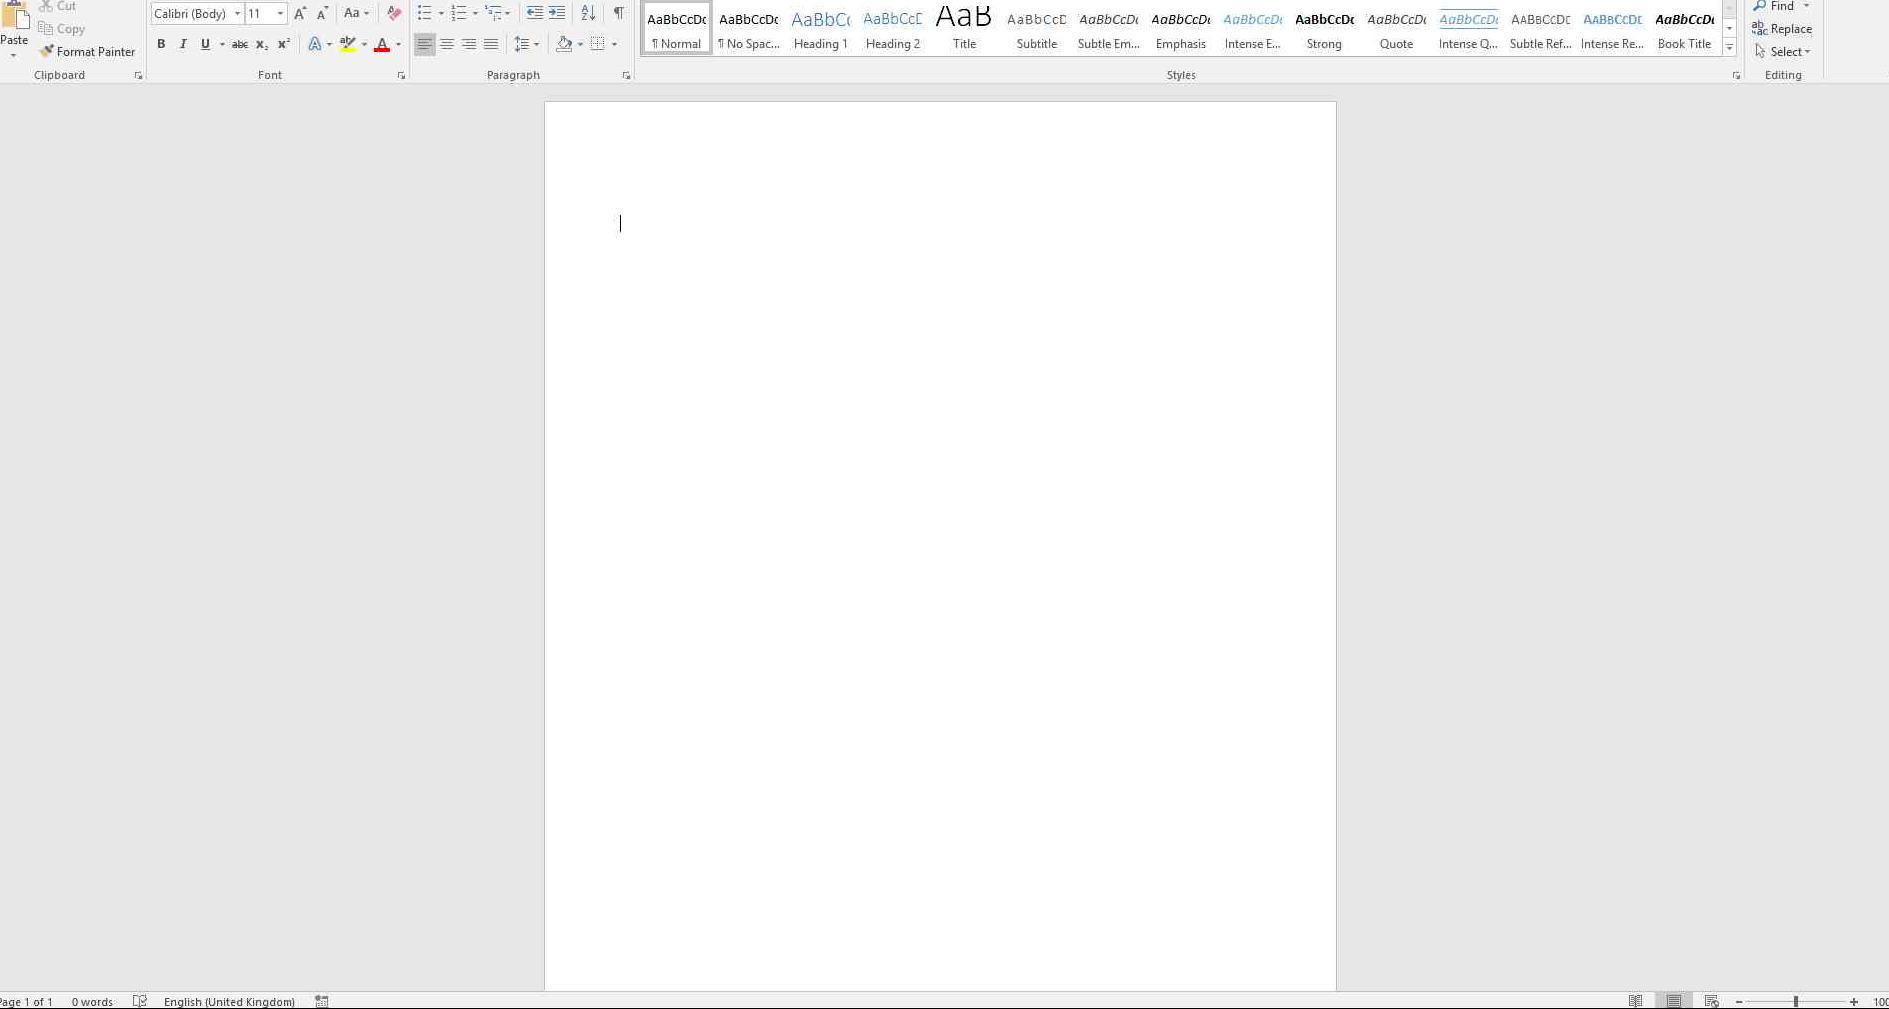Clear all formatting with the eraser icon
Viewport: 1889px width, 1009px height.
coord(394,13)
